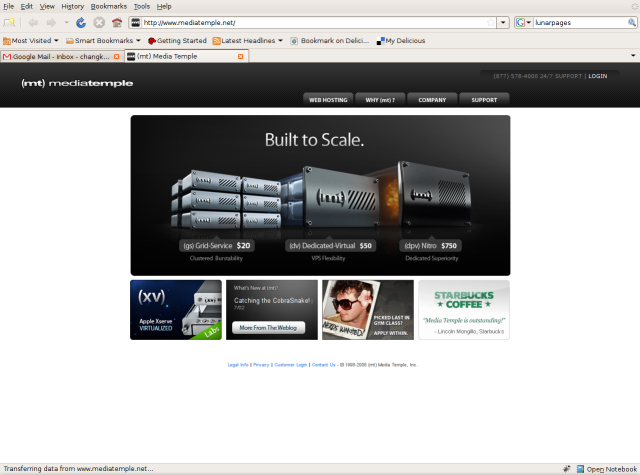Click the grid server stack image
Viewport: 640px width, 475px height.
(x=227, y=199)
